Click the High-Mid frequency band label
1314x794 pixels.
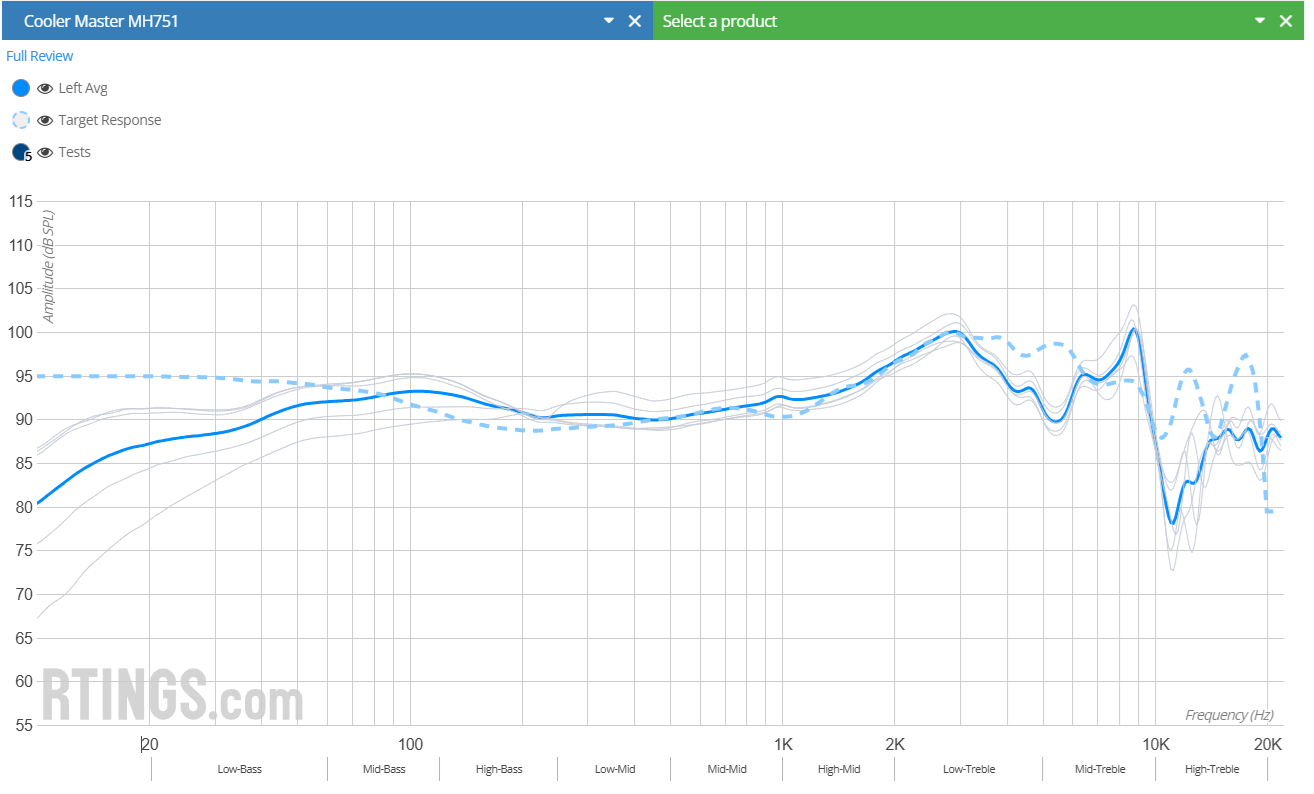click(839, 769)
